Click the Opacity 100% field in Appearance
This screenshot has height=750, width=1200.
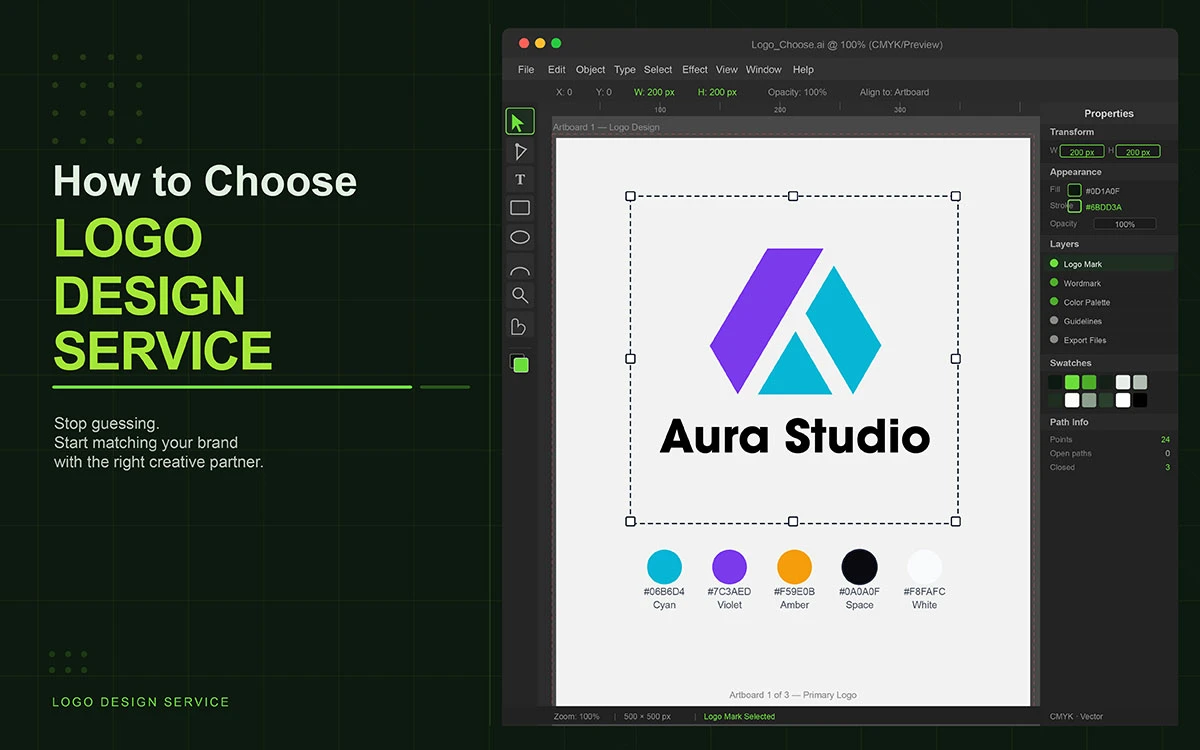click(1125, 224)
